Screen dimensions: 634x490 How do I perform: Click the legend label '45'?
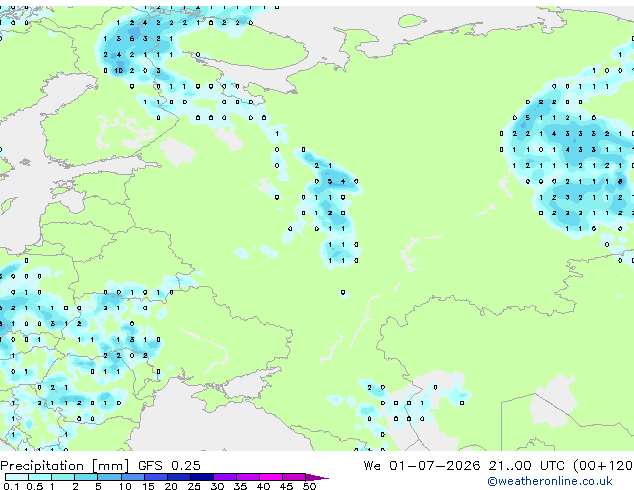[286, 486]
